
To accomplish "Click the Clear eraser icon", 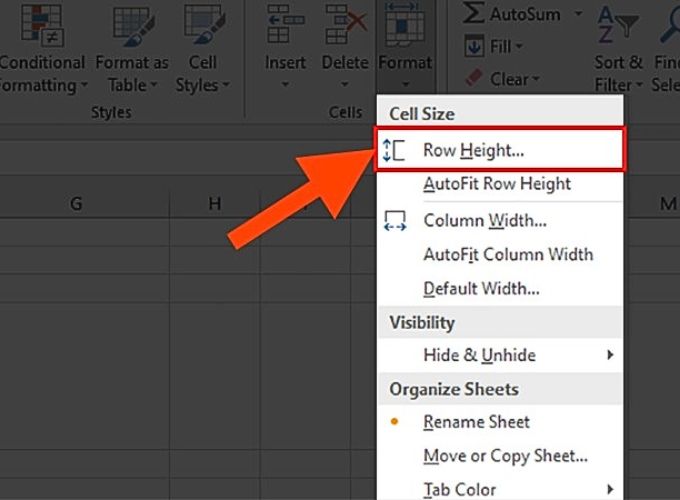I will (474, 78).
